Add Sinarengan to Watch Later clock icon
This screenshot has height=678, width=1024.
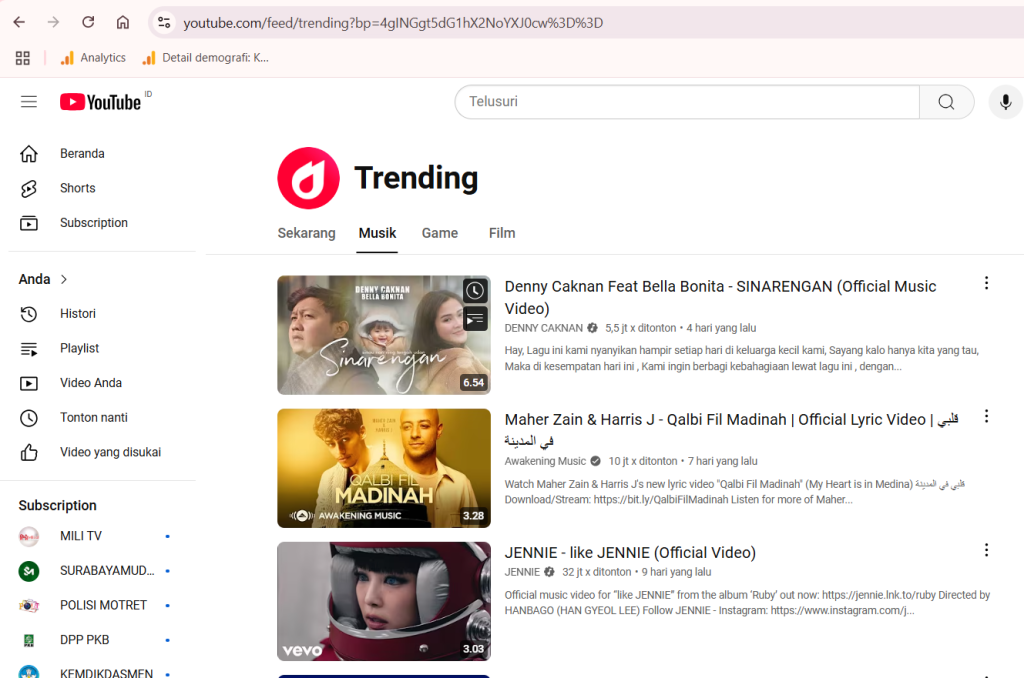475,291
